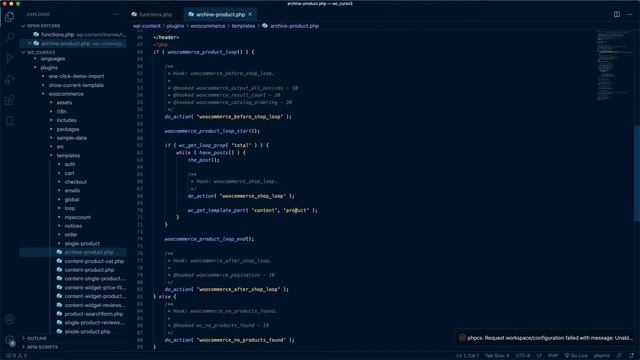Expand the single-product folder
Viewport: 640px width, 360px height.
82,244
